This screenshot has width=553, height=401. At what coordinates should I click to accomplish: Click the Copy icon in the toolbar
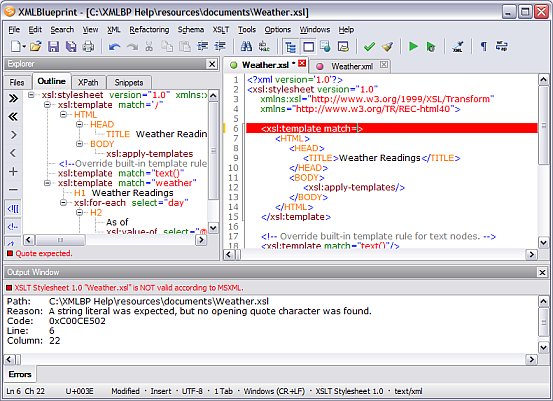pyautogui.click(x=167, y=46)
